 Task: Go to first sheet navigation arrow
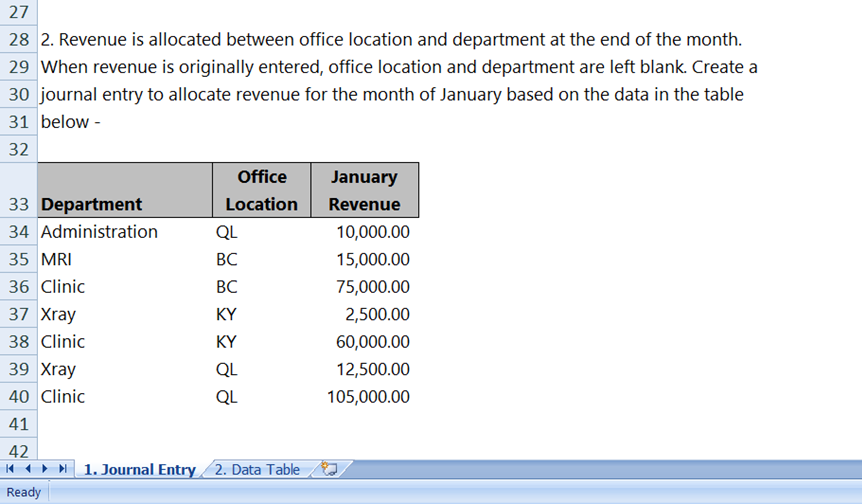click(9, 469)
